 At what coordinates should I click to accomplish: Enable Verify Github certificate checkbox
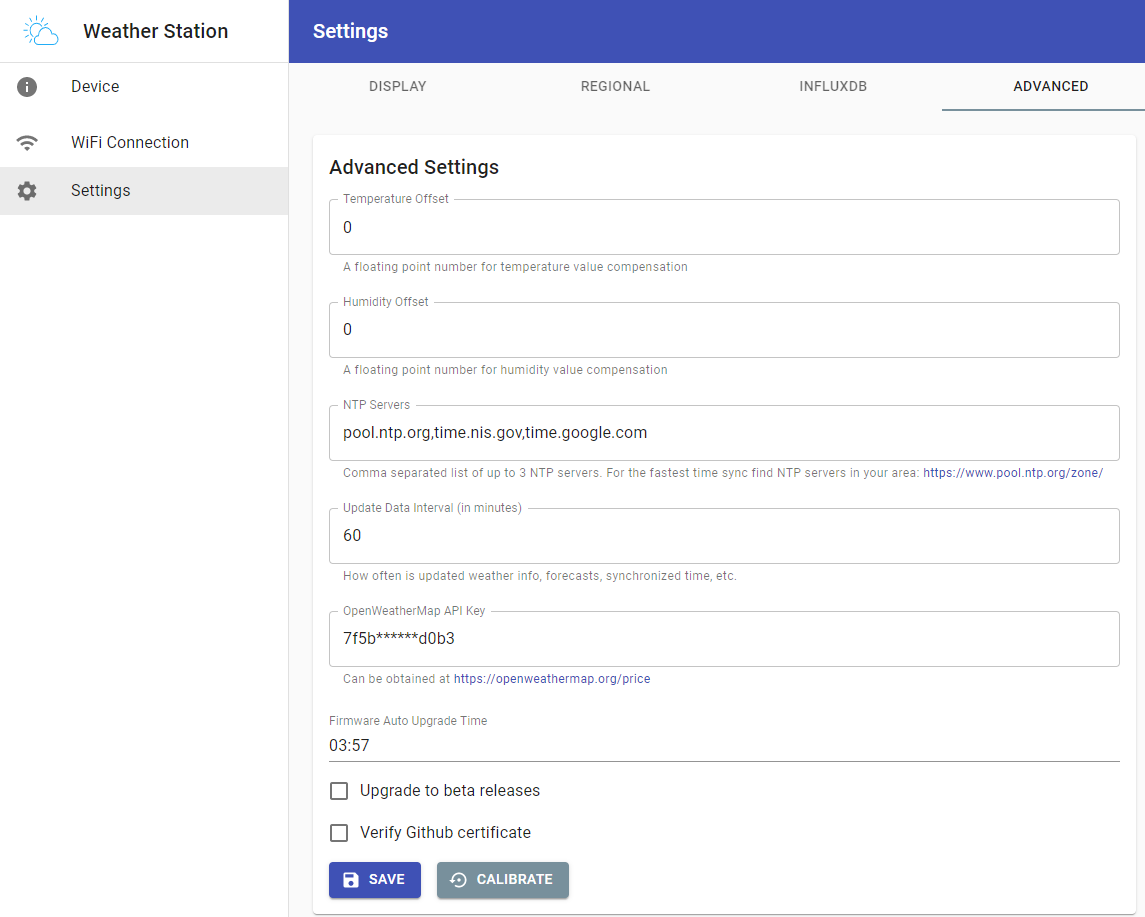pyautogui.click(x=339, y=832)
